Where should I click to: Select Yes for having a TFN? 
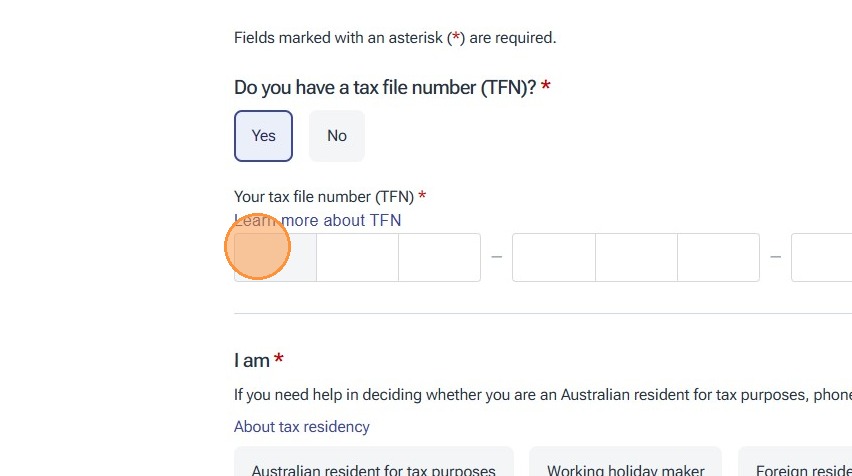coord(263,136)
